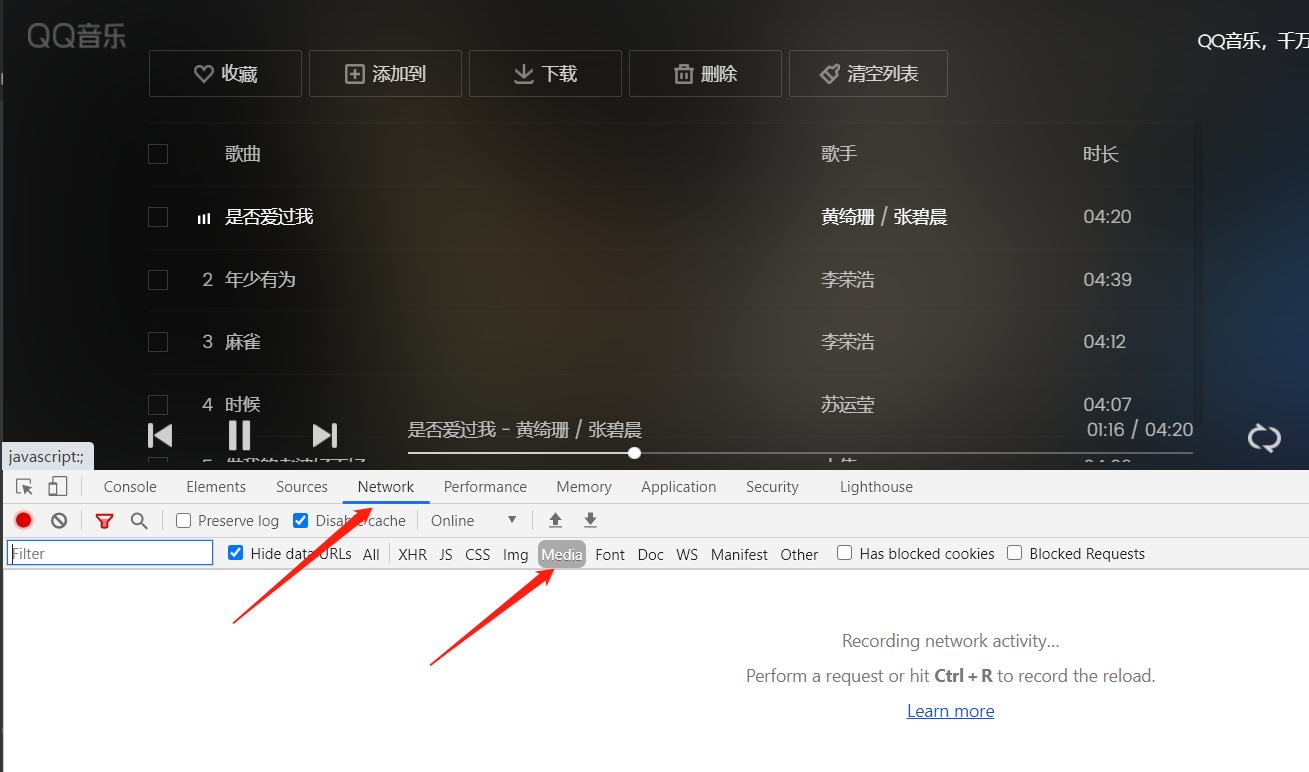1309x772 pixels.
Task: Open the Learn more link
Action: [950, 711]
